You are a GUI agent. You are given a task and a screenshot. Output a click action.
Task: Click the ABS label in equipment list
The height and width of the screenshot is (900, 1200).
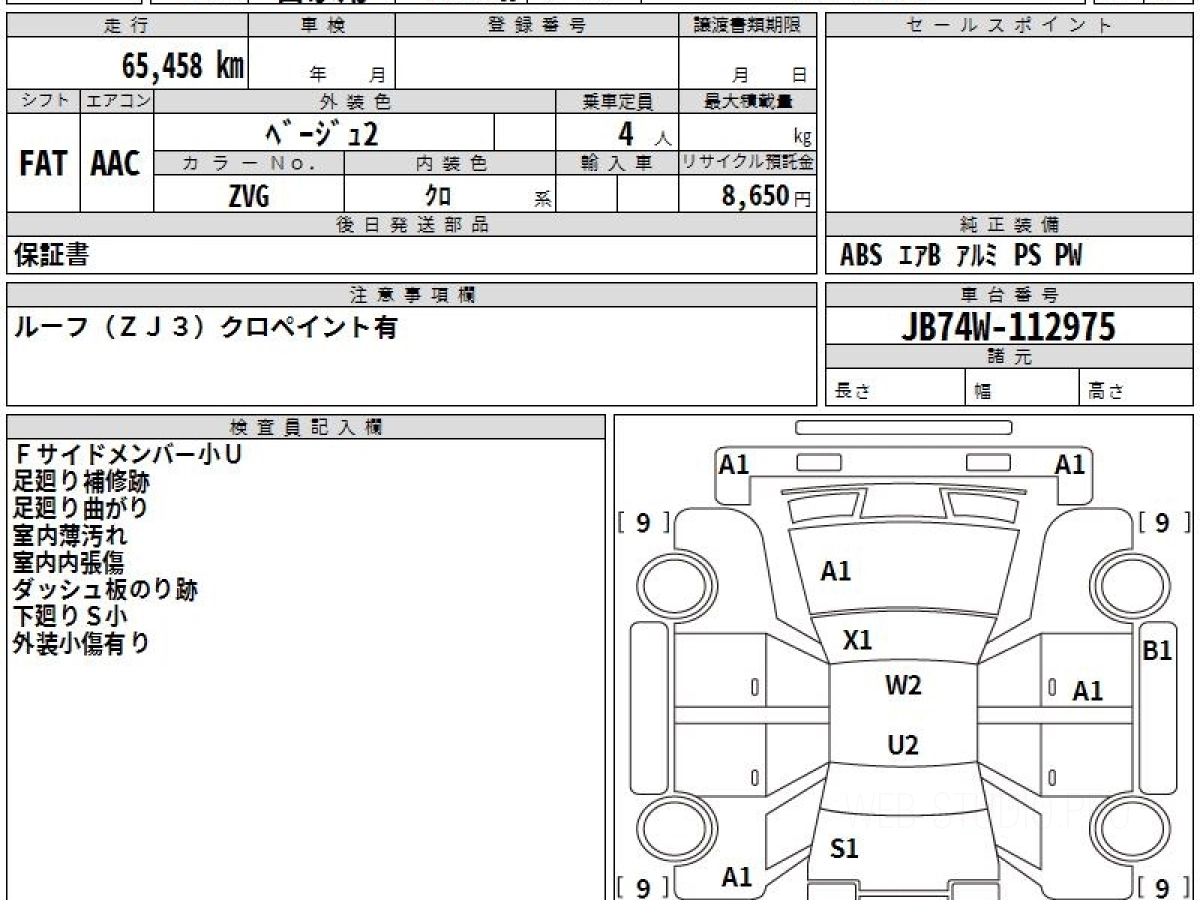click(x=861, y=256)
